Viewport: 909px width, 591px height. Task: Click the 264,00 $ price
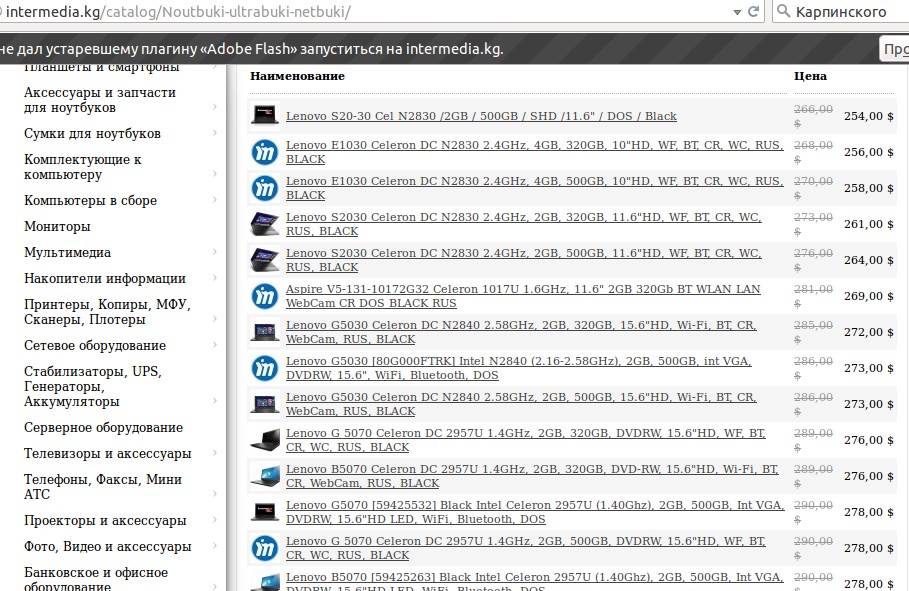click(868, 260)
